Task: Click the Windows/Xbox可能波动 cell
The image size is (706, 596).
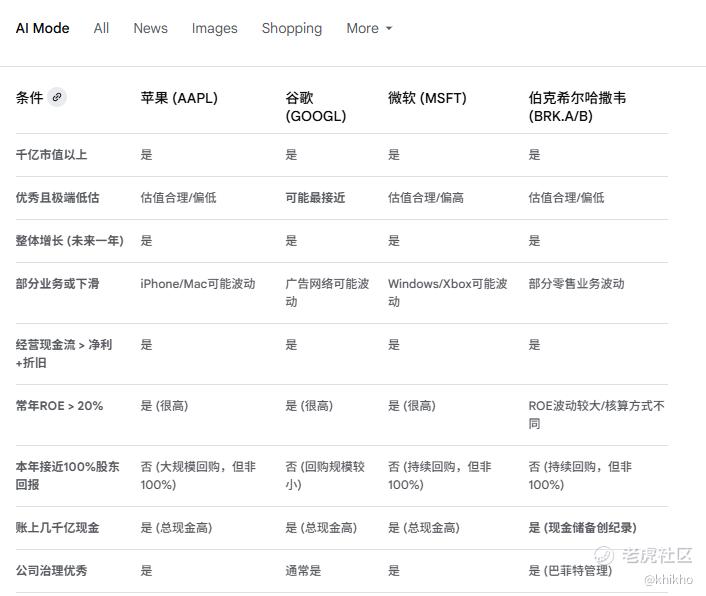Action: point(448,293)
